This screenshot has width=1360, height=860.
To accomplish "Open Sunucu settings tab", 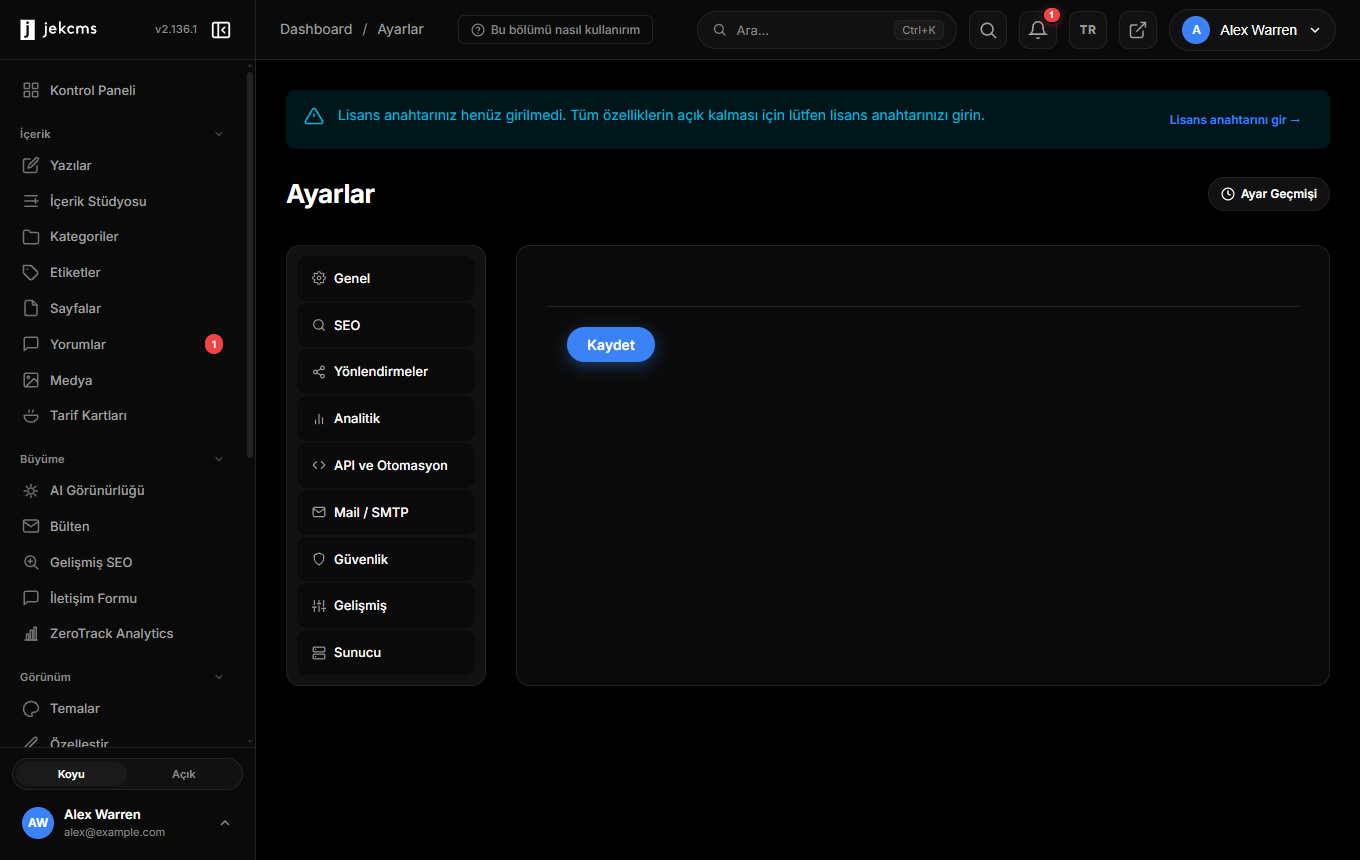I will (386, 652).
